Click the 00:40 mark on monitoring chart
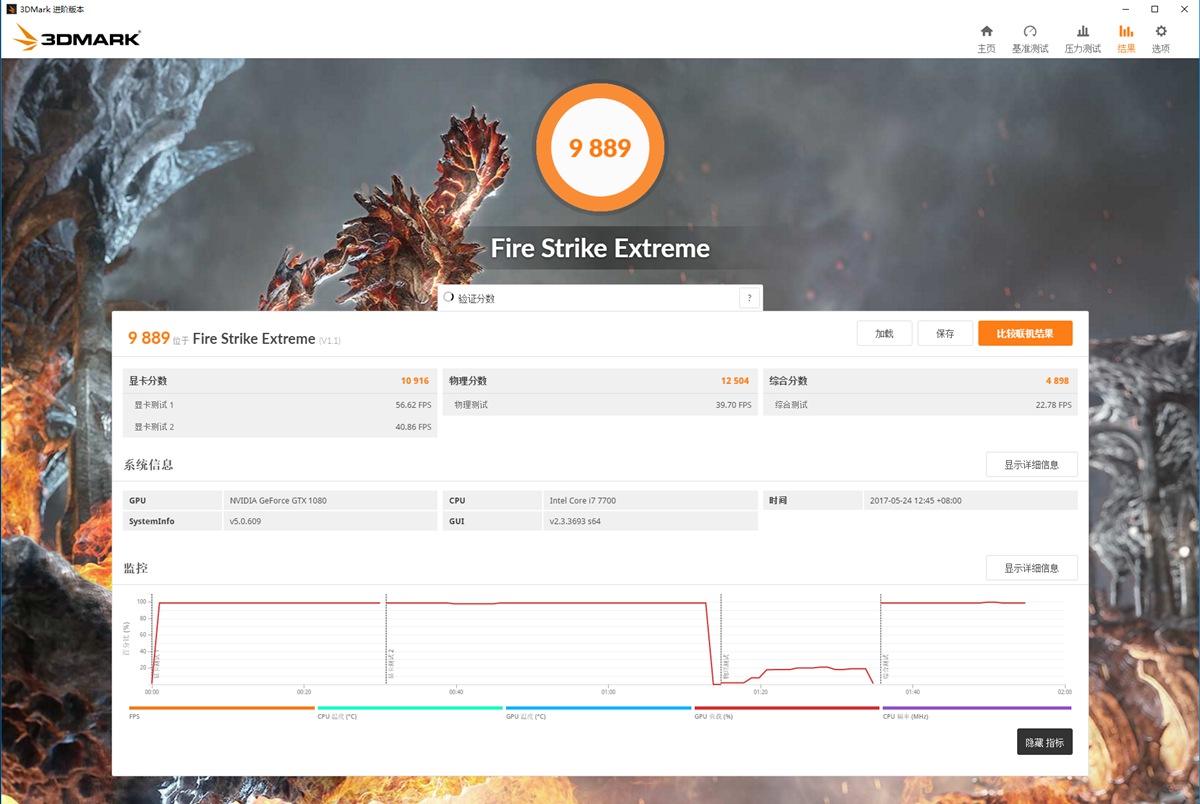 [x=456, y=691]
